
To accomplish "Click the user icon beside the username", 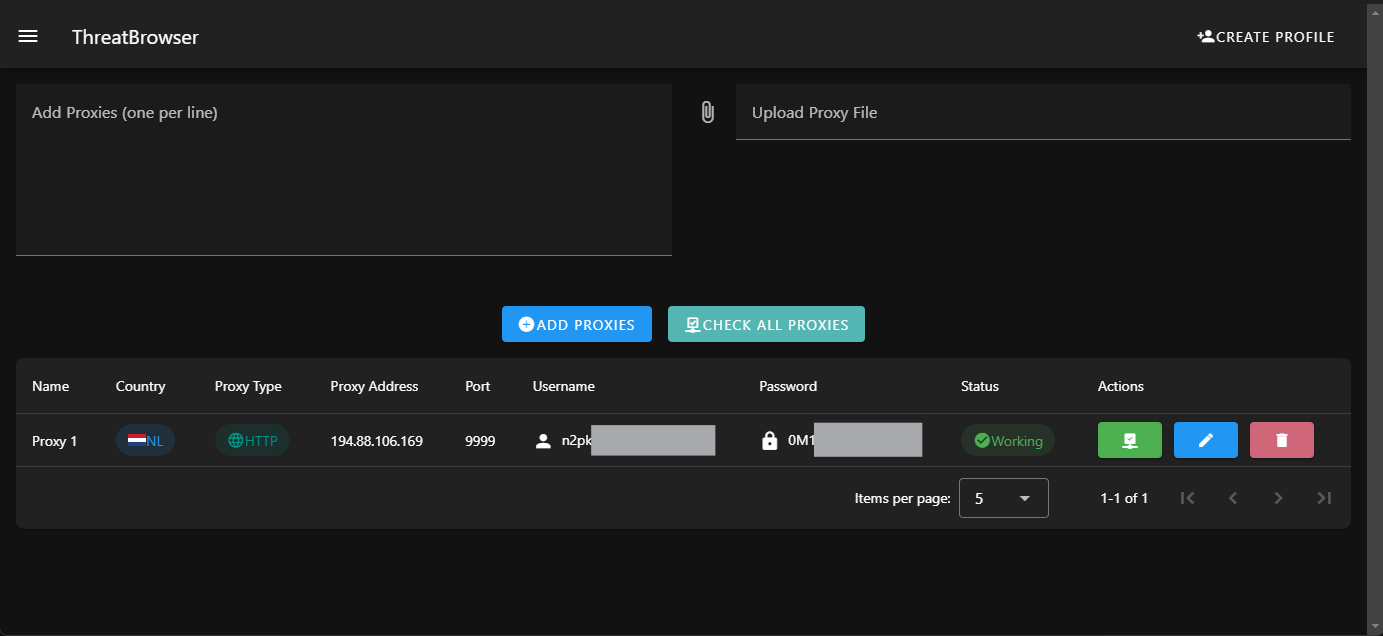I will pyautogui.click(x=543, y=441).
